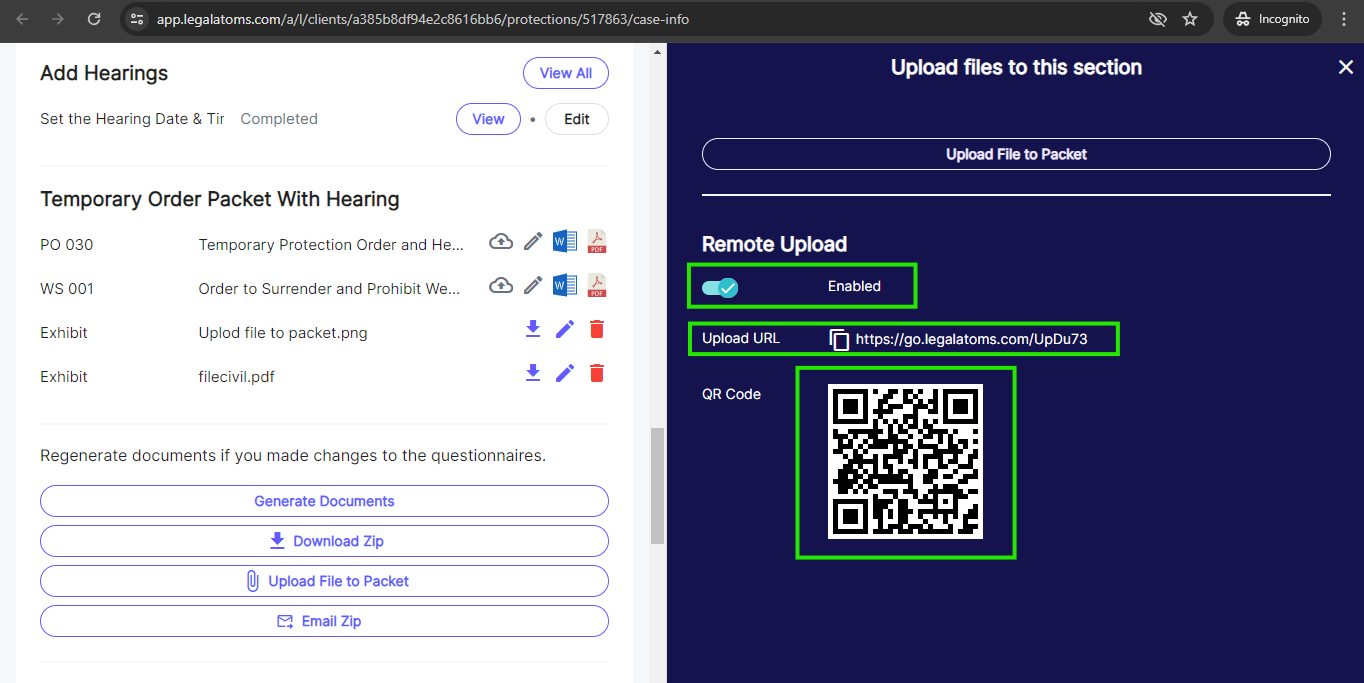This screenshot has height=683, width=1364.
Task: Open the Word version of PO 030
Action: tap(565, 241)
